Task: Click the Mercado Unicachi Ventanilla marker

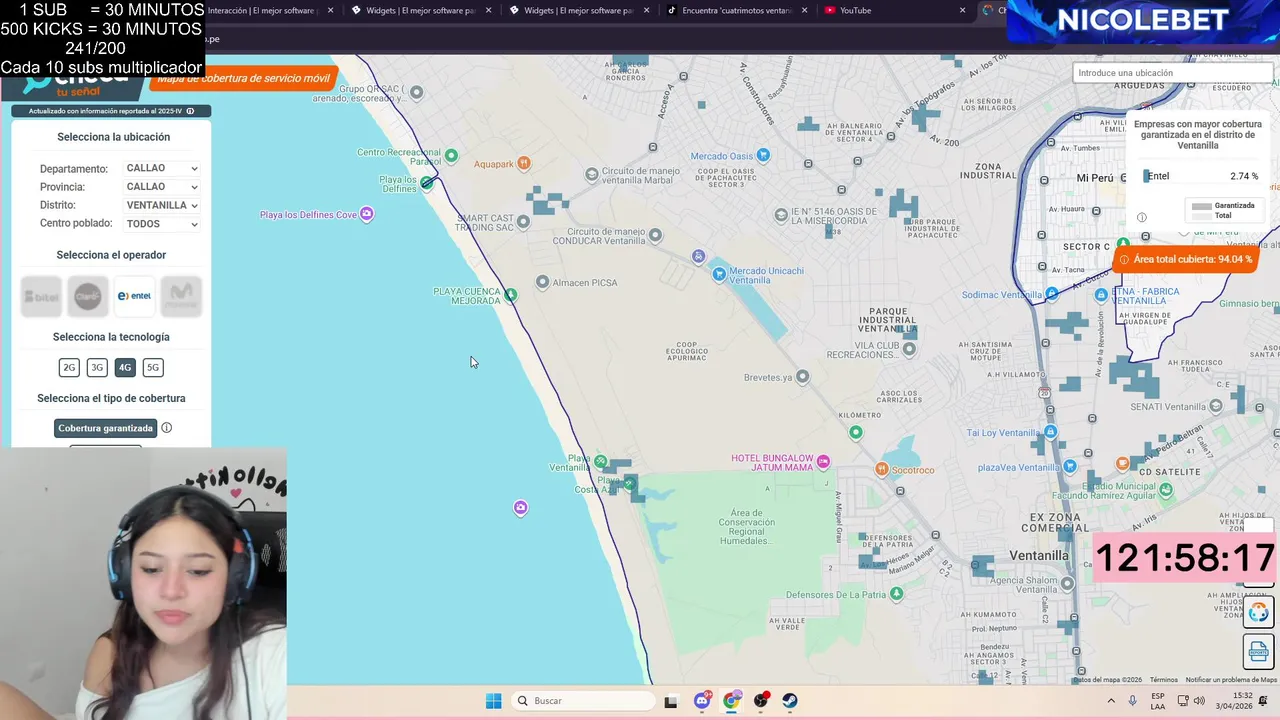Action: 719,274
